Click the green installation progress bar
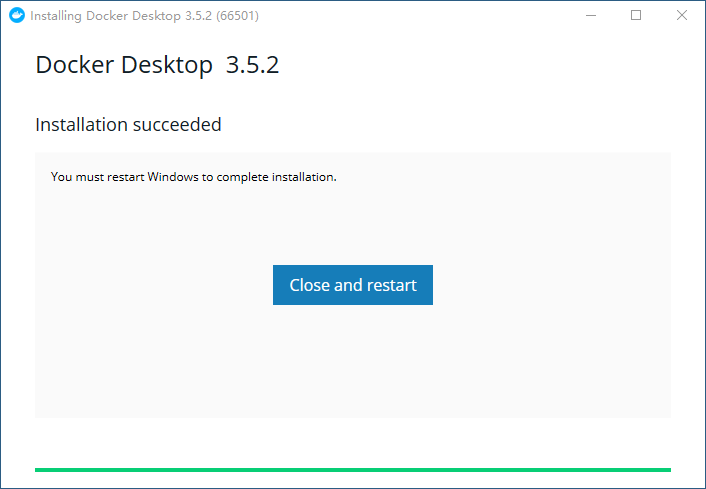 coord(353,470)
